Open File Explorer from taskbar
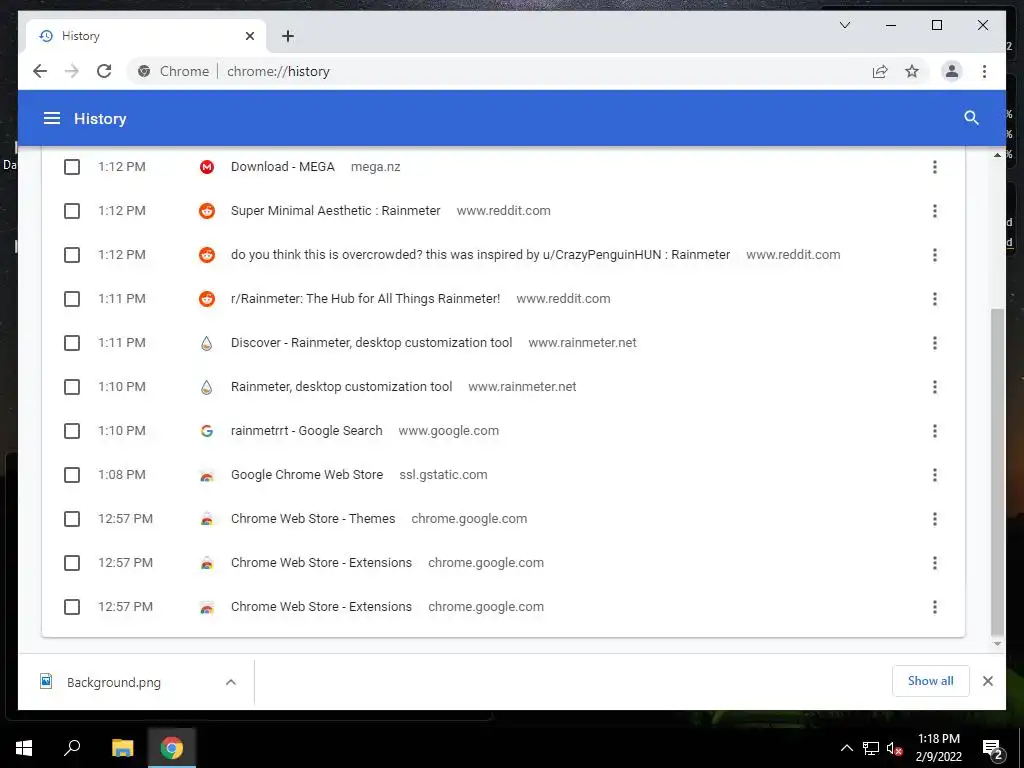 click(x=122, y=747)
